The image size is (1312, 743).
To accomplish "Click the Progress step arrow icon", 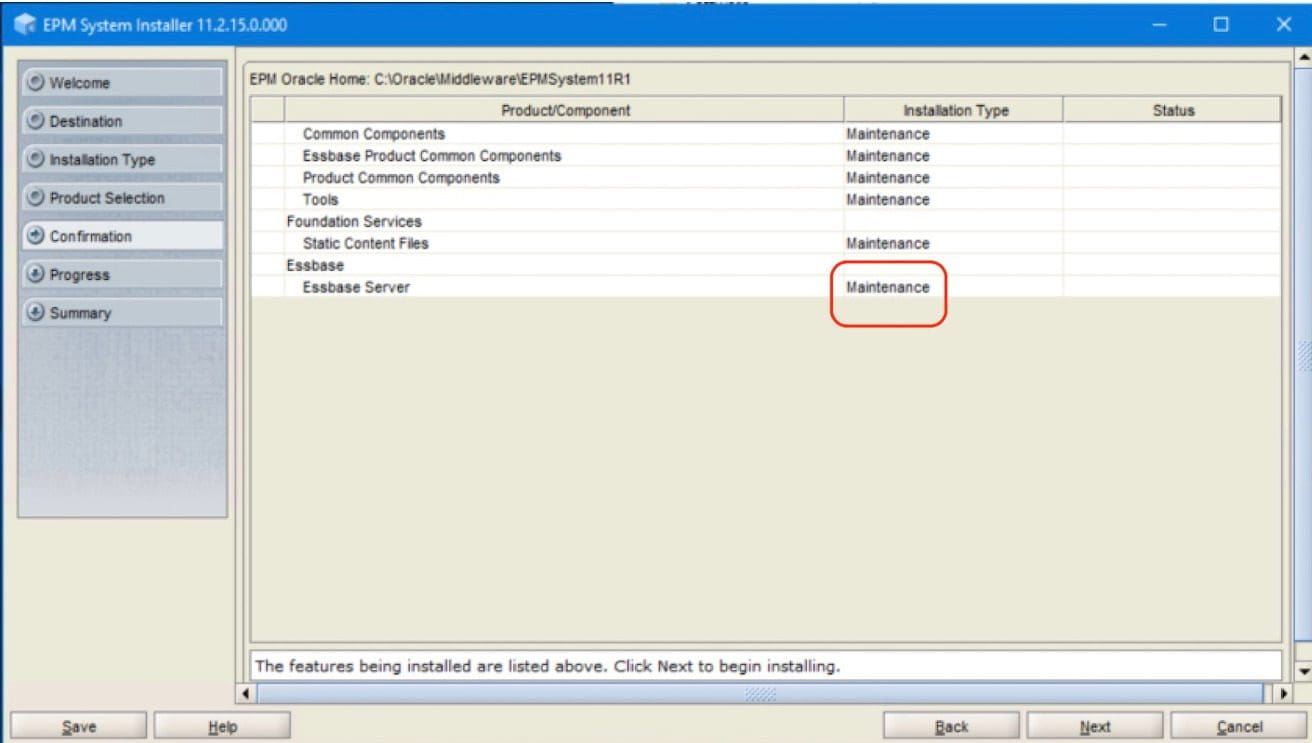I will point(36,274).
